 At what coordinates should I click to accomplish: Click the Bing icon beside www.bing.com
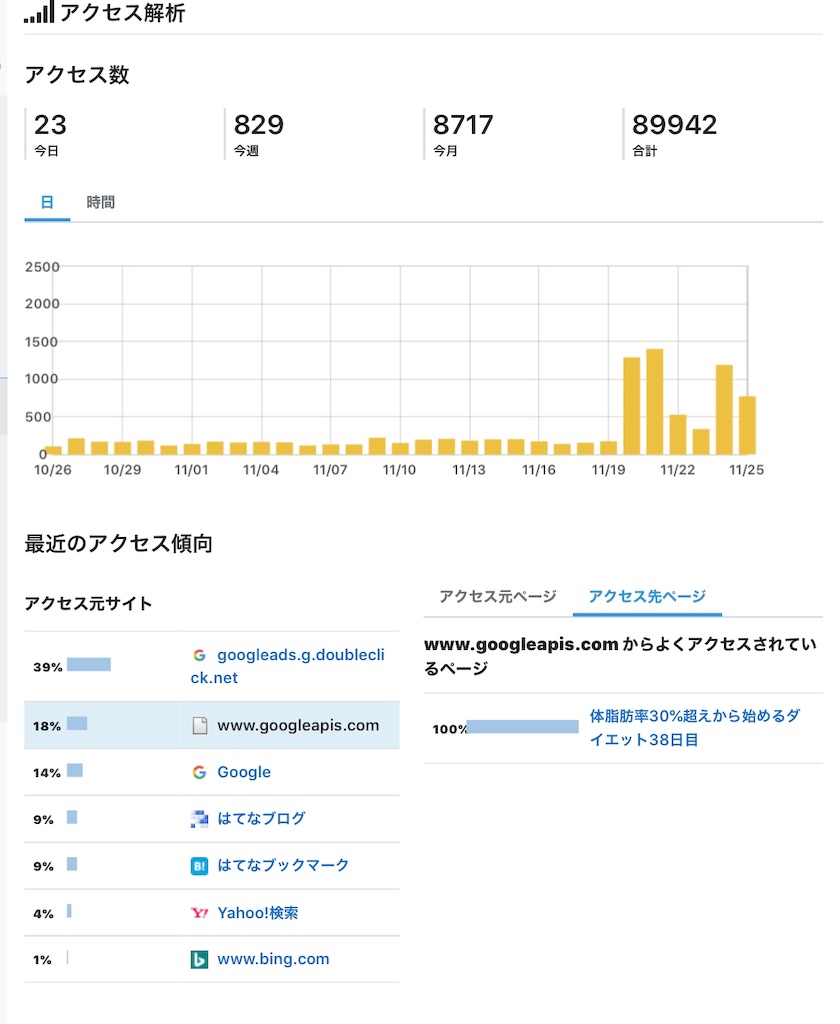(199, 959)
